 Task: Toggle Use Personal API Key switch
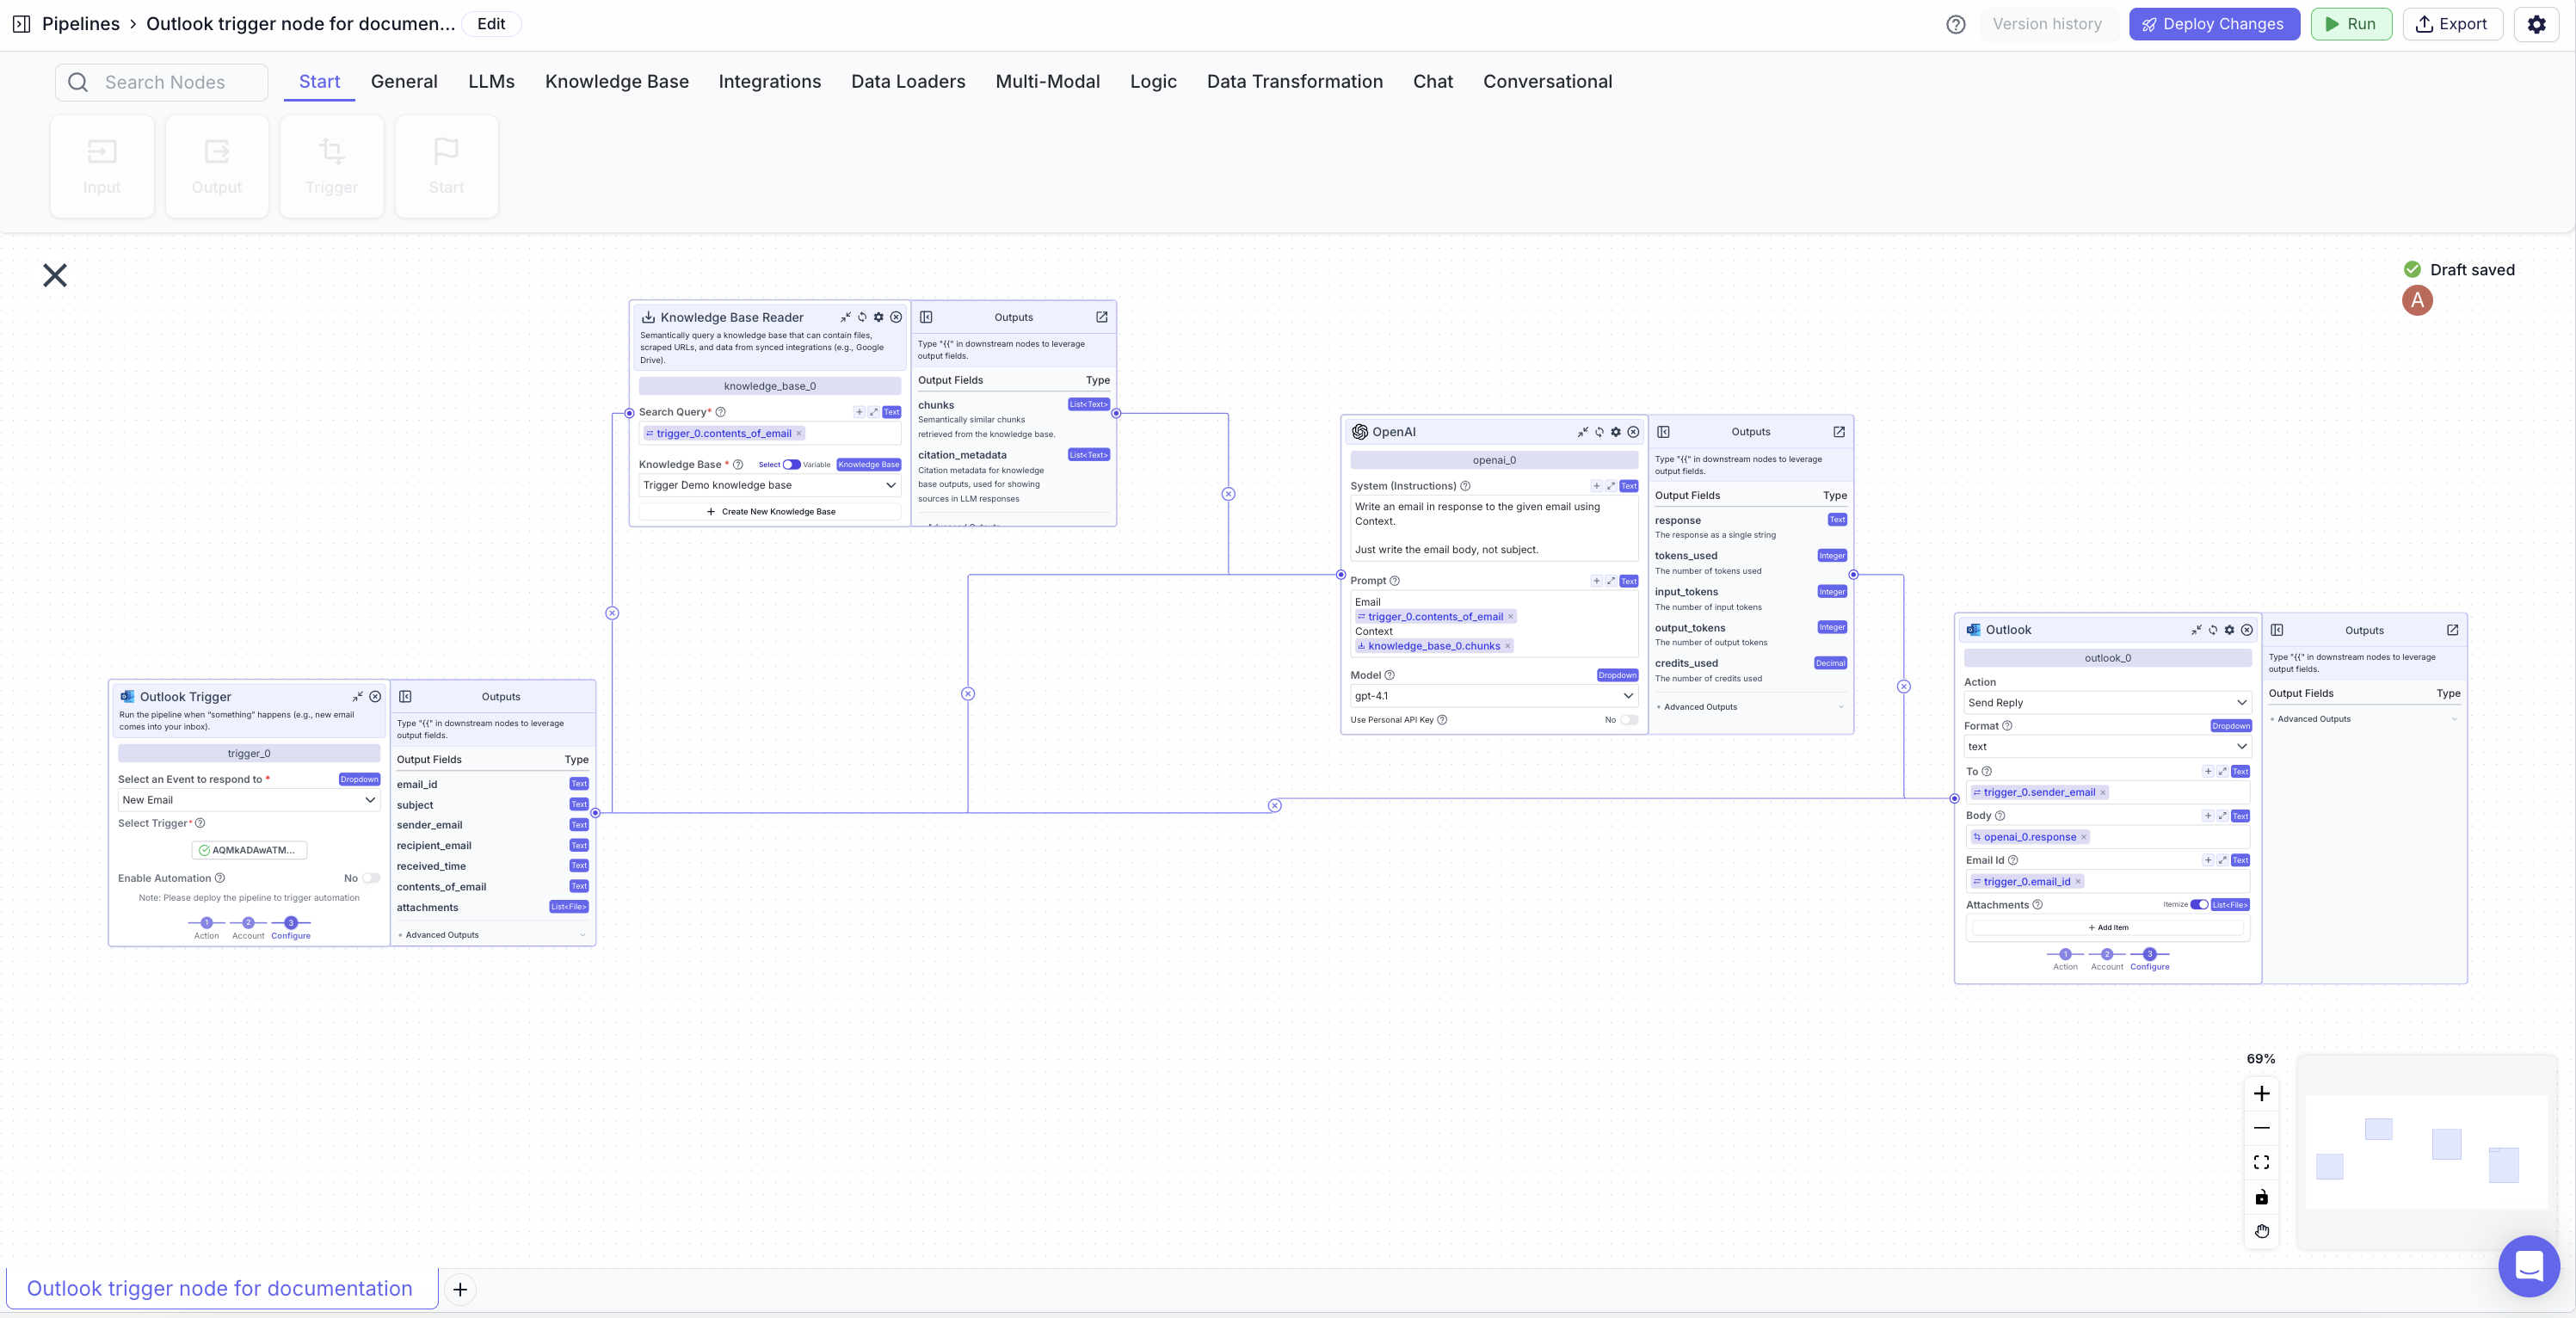tap(1629, 720)
